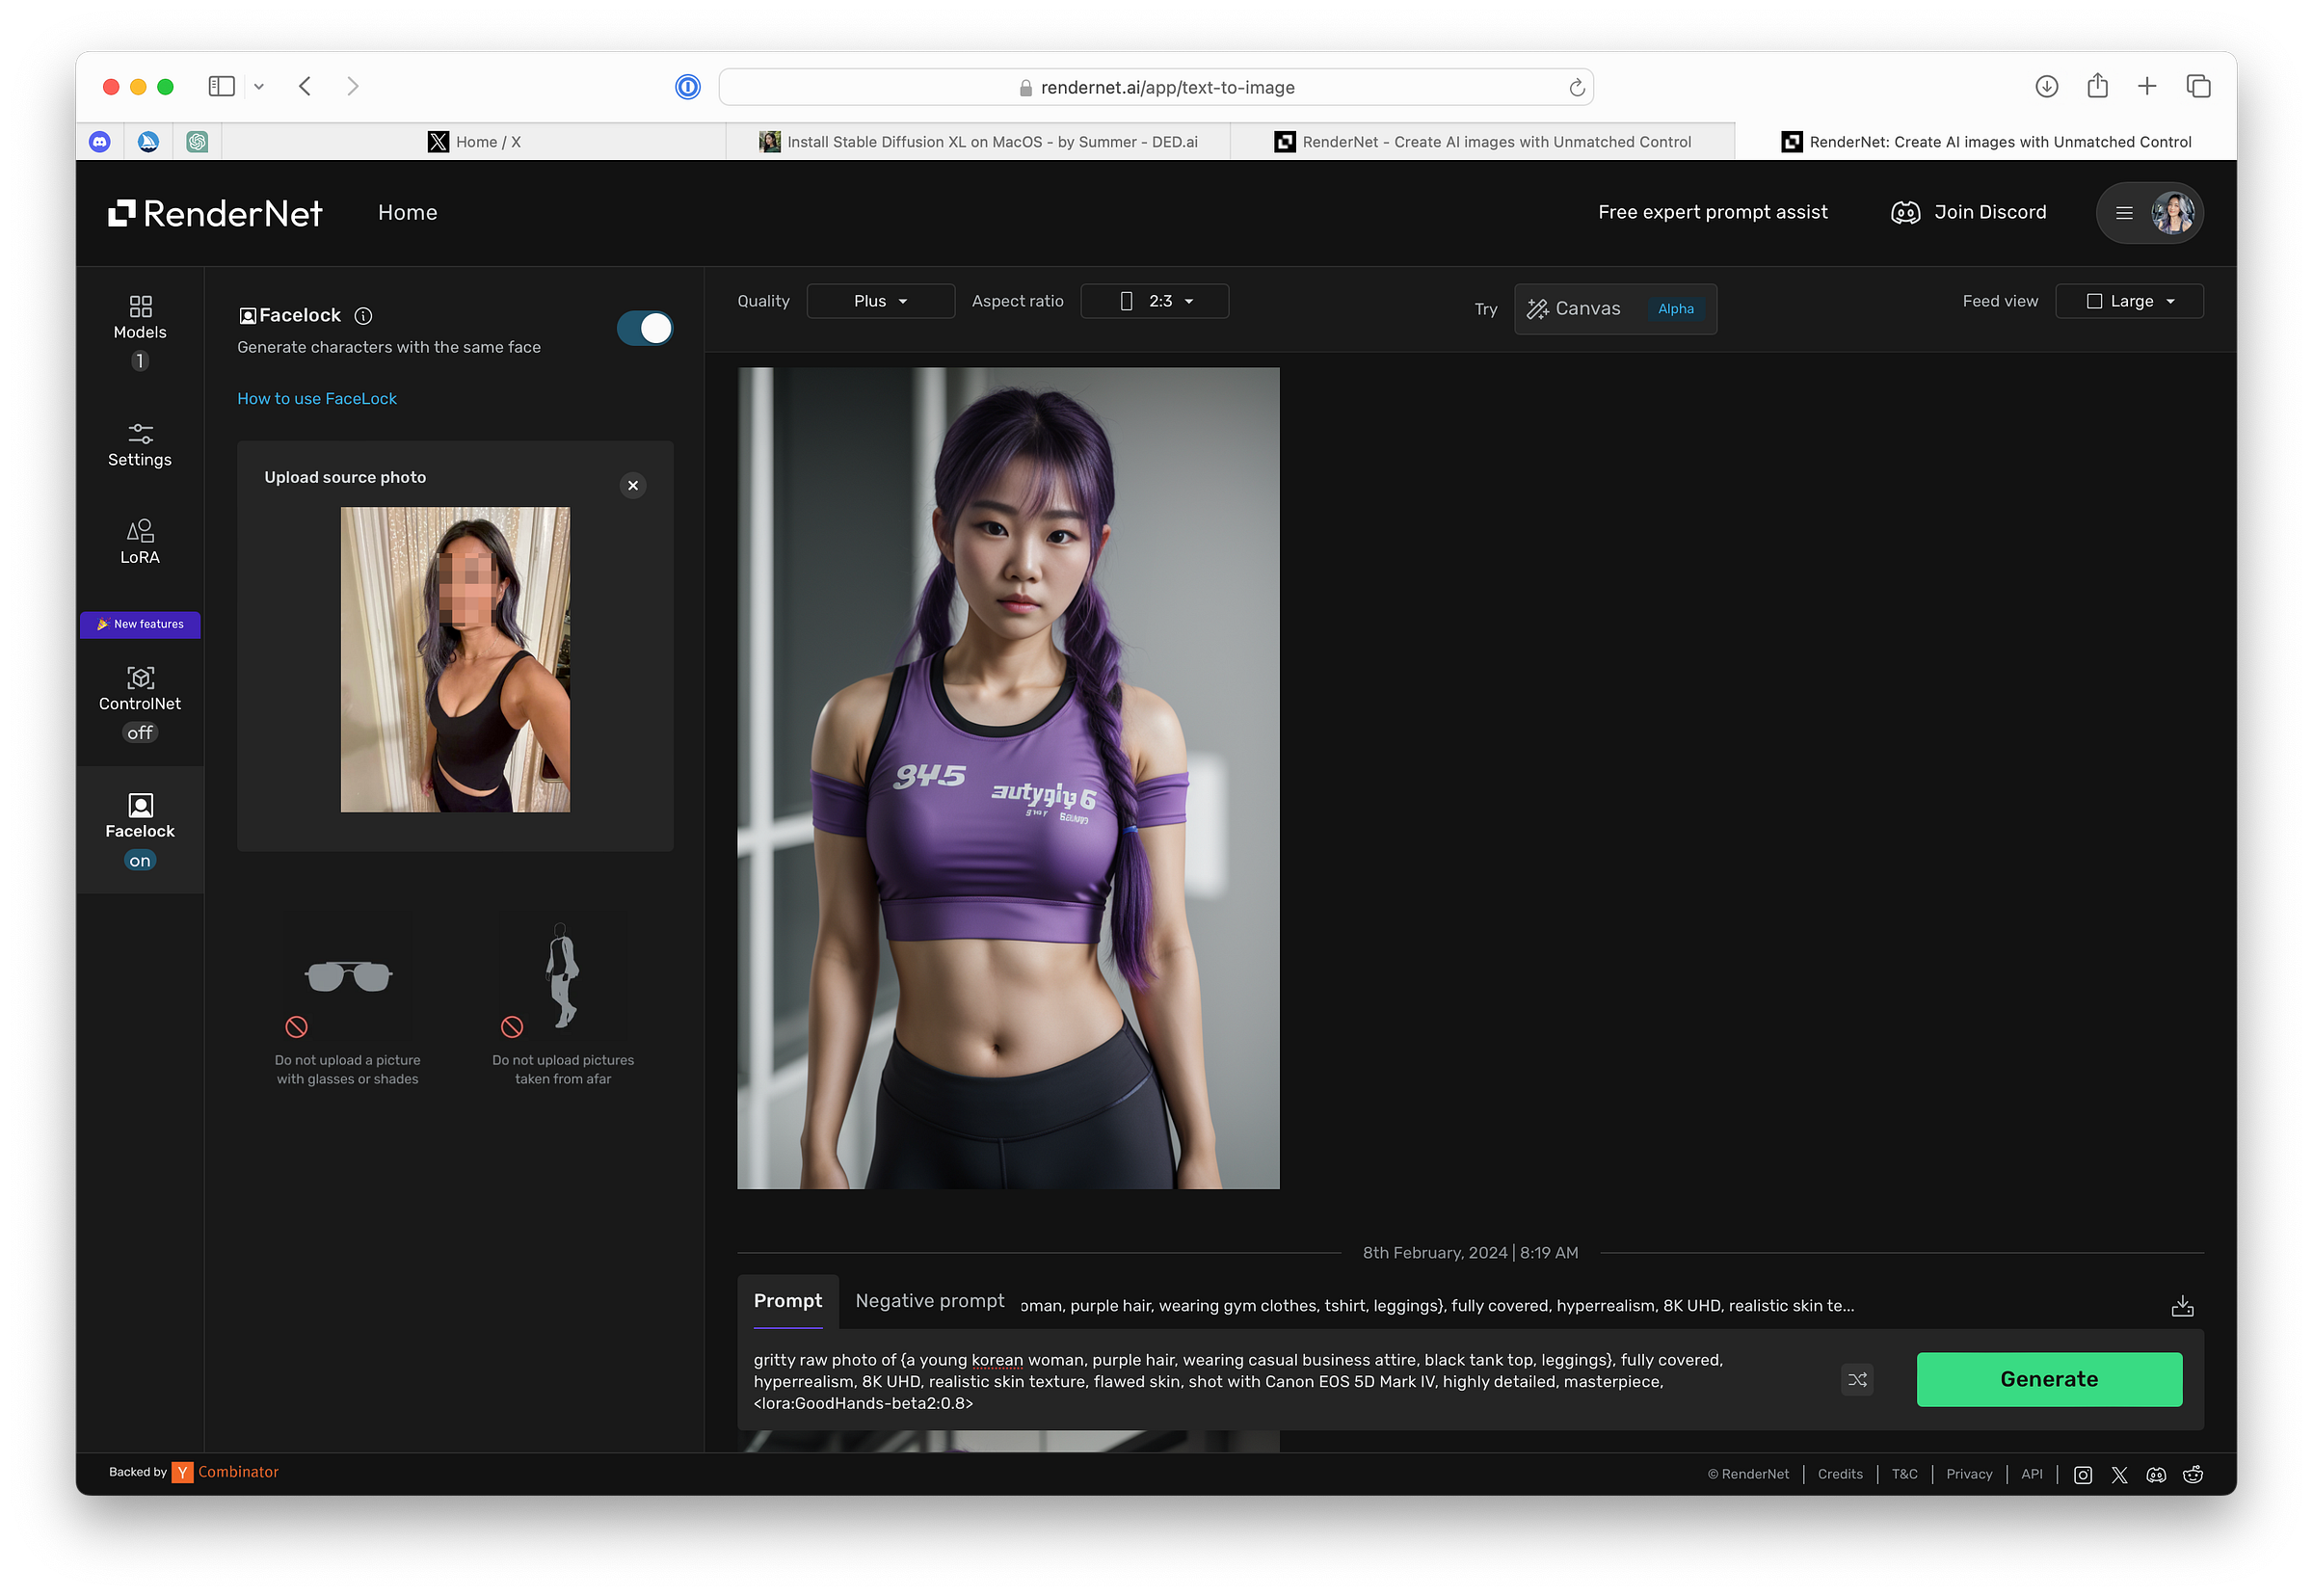
Task: Open RenderNet's Reddit footer icon
Action: (2192, 1474)
